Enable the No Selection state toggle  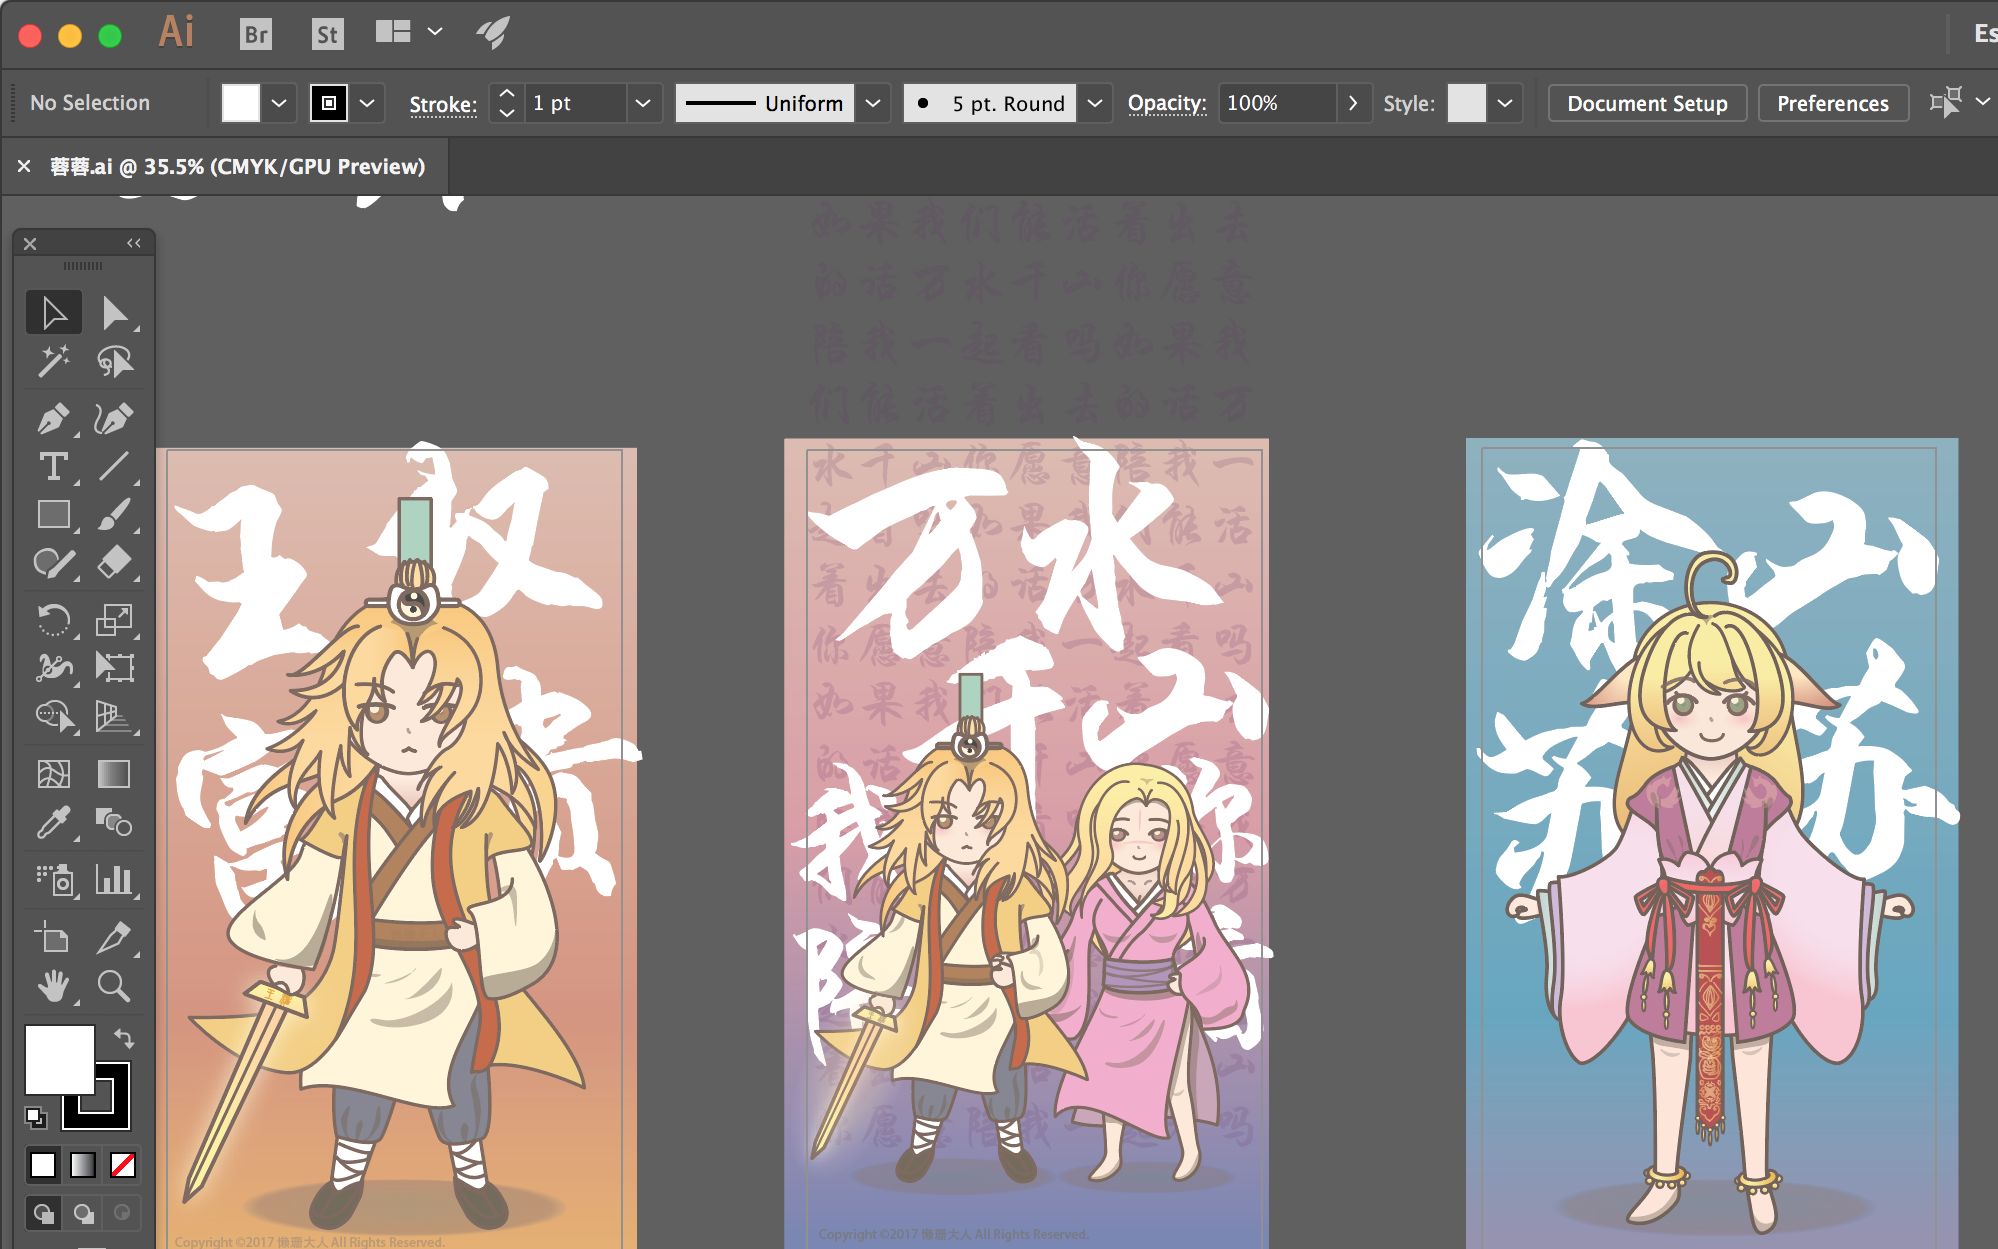coord(93,102)
